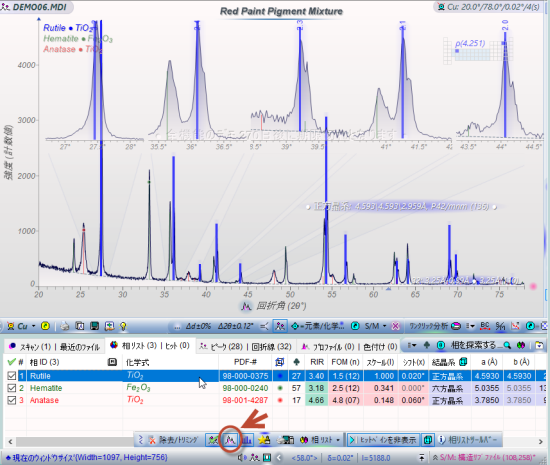
Task: Toggle the green check-all header mark
Action: pos(12,362)
